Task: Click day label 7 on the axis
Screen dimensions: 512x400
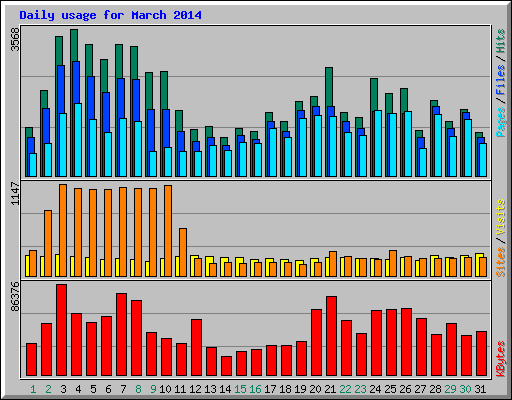Action: point(123,389)
